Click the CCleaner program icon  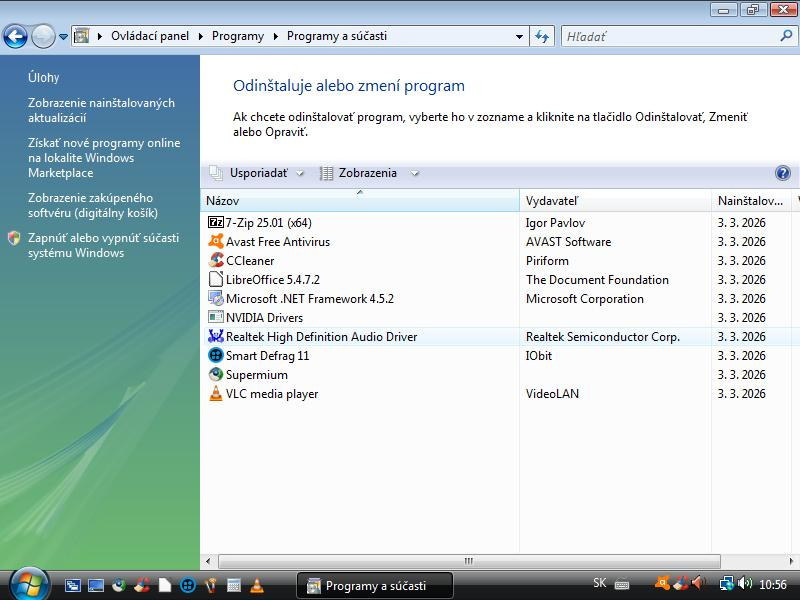[x=216, y=261]
